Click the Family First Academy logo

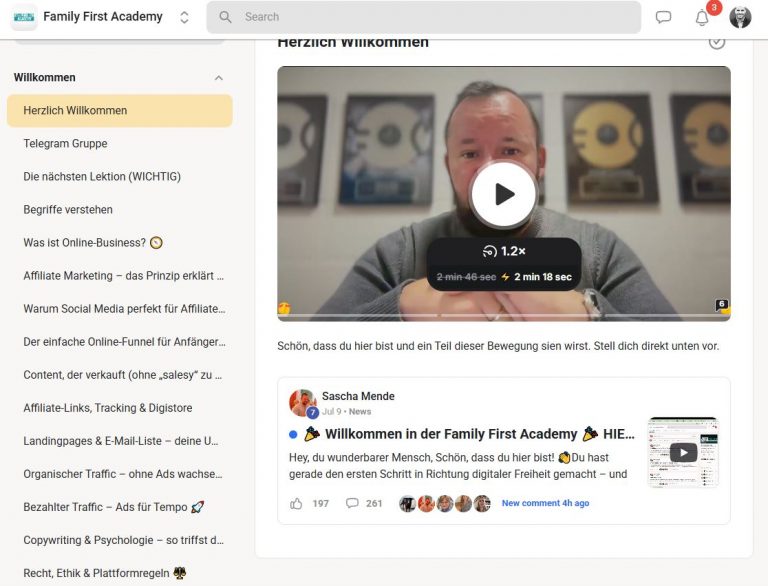point(24,17)
